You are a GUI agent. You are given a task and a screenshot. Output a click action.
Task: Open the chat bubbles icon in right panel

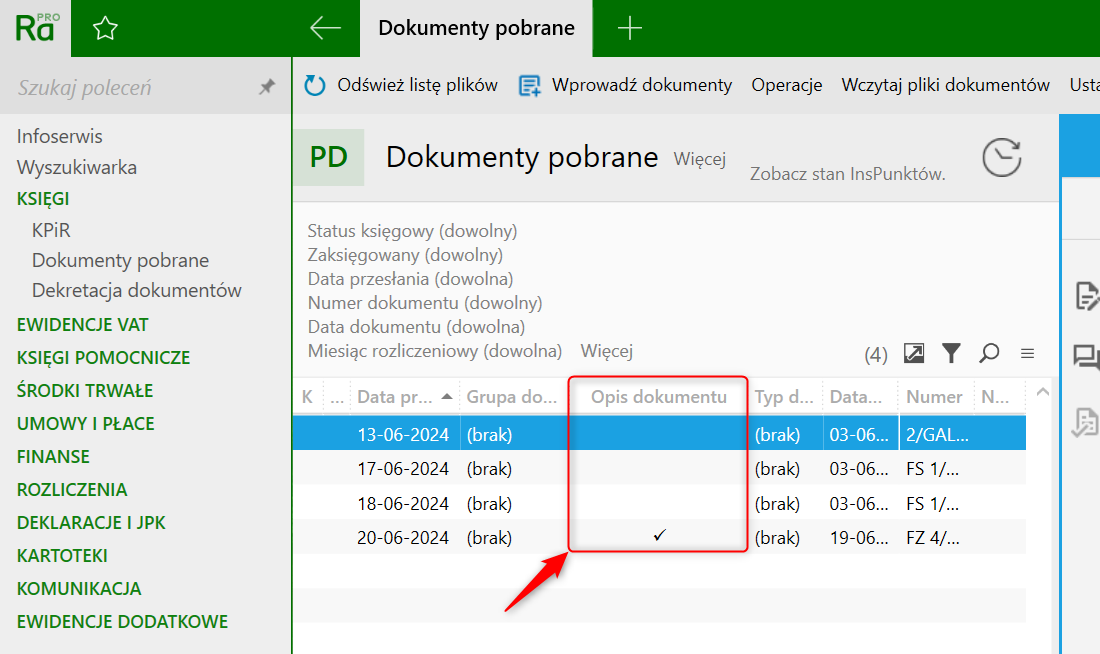pos(1086,357)
